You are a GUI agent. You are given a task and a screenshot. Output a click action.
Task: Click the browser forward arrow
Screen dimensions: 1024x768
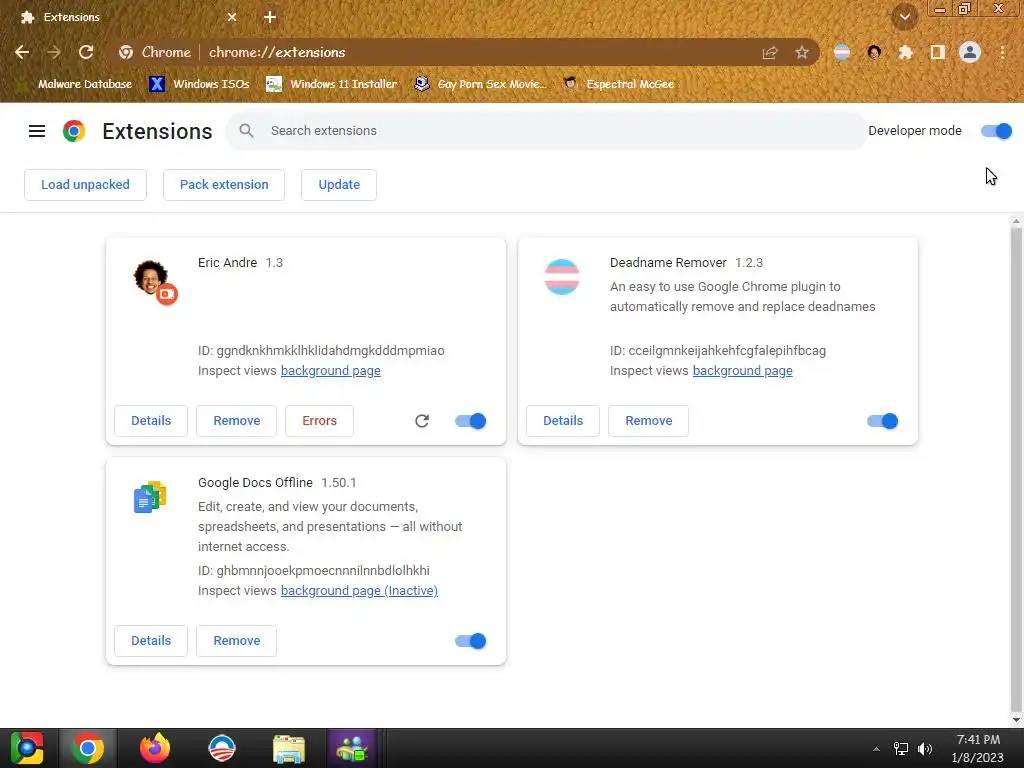pos(54,52)
